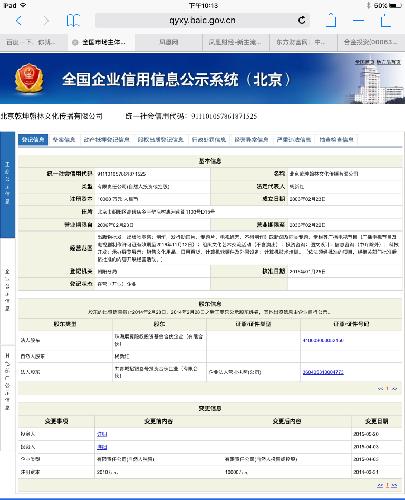Click the left small link above the building image
The width and height of the screenshot is (405, 500).
(365, 62)
